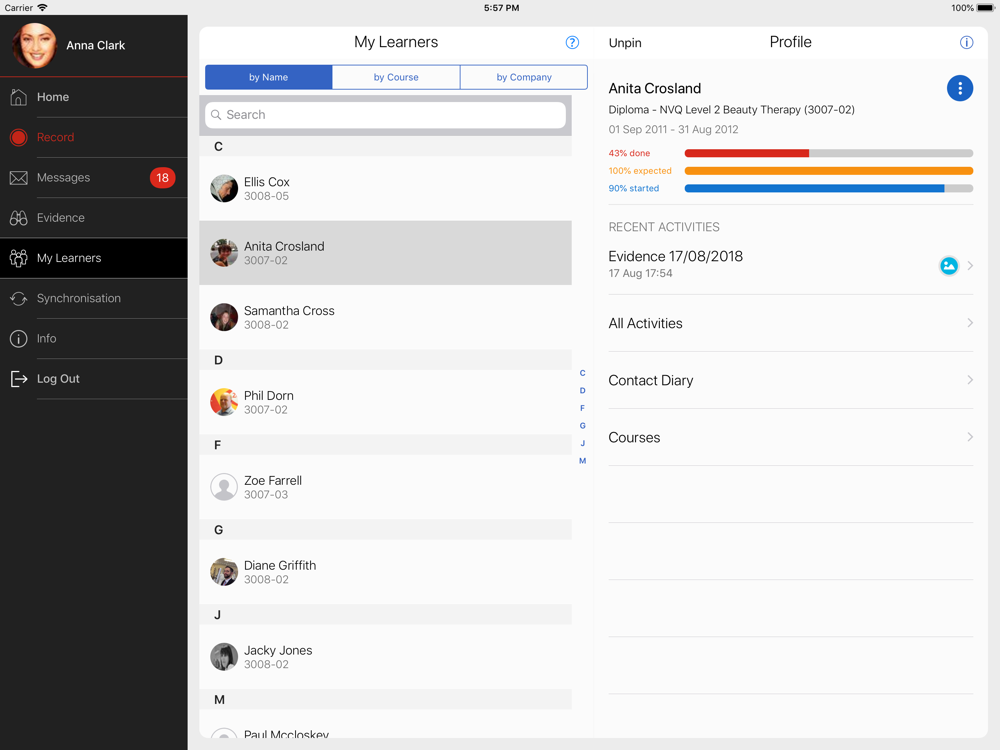Open help question mark in My Learners
1000x750 pixels.
point(572,43)
